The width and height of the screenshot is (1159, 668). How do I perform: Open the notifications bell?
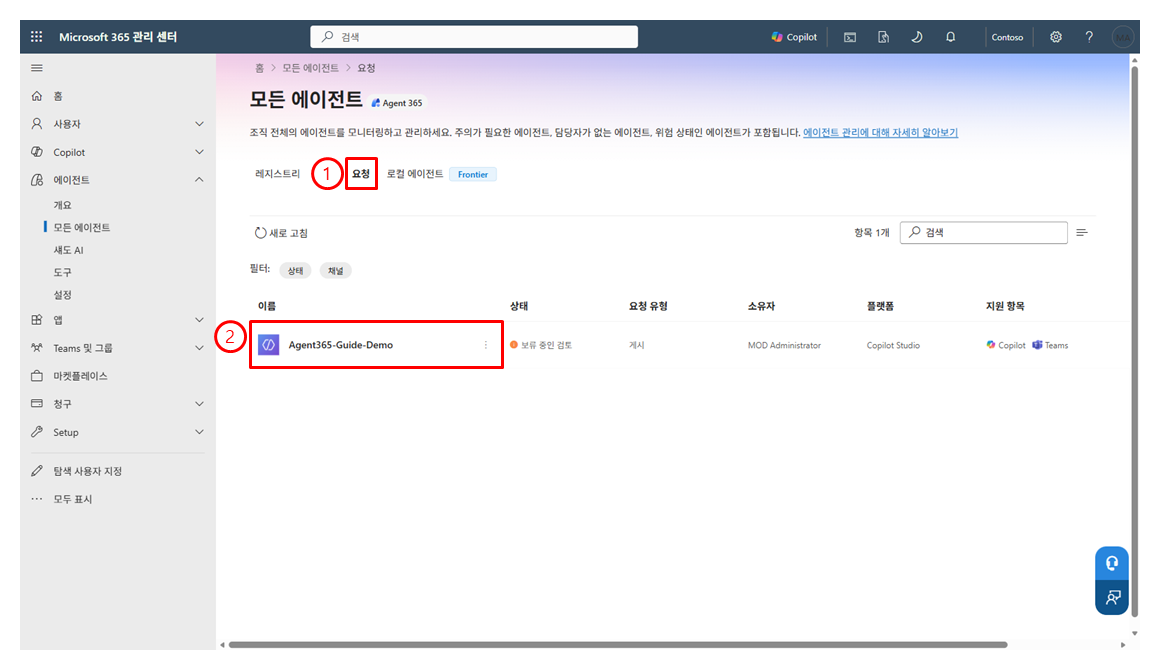[x=951, y=37]
